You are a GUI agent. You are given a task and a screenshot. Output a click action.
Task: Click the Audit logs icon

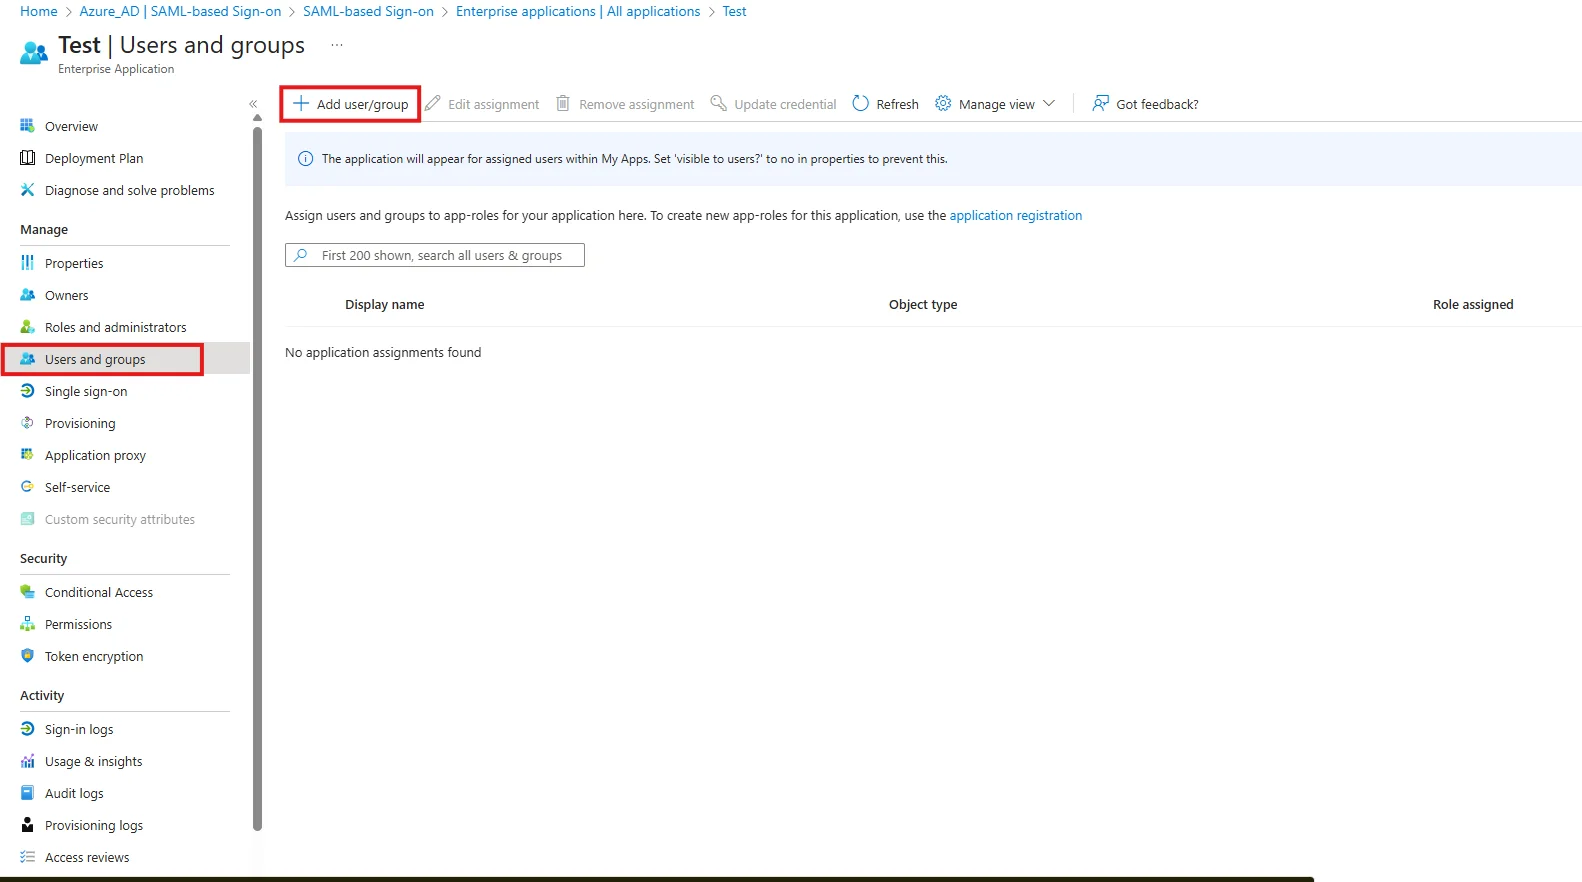point(27,793)
